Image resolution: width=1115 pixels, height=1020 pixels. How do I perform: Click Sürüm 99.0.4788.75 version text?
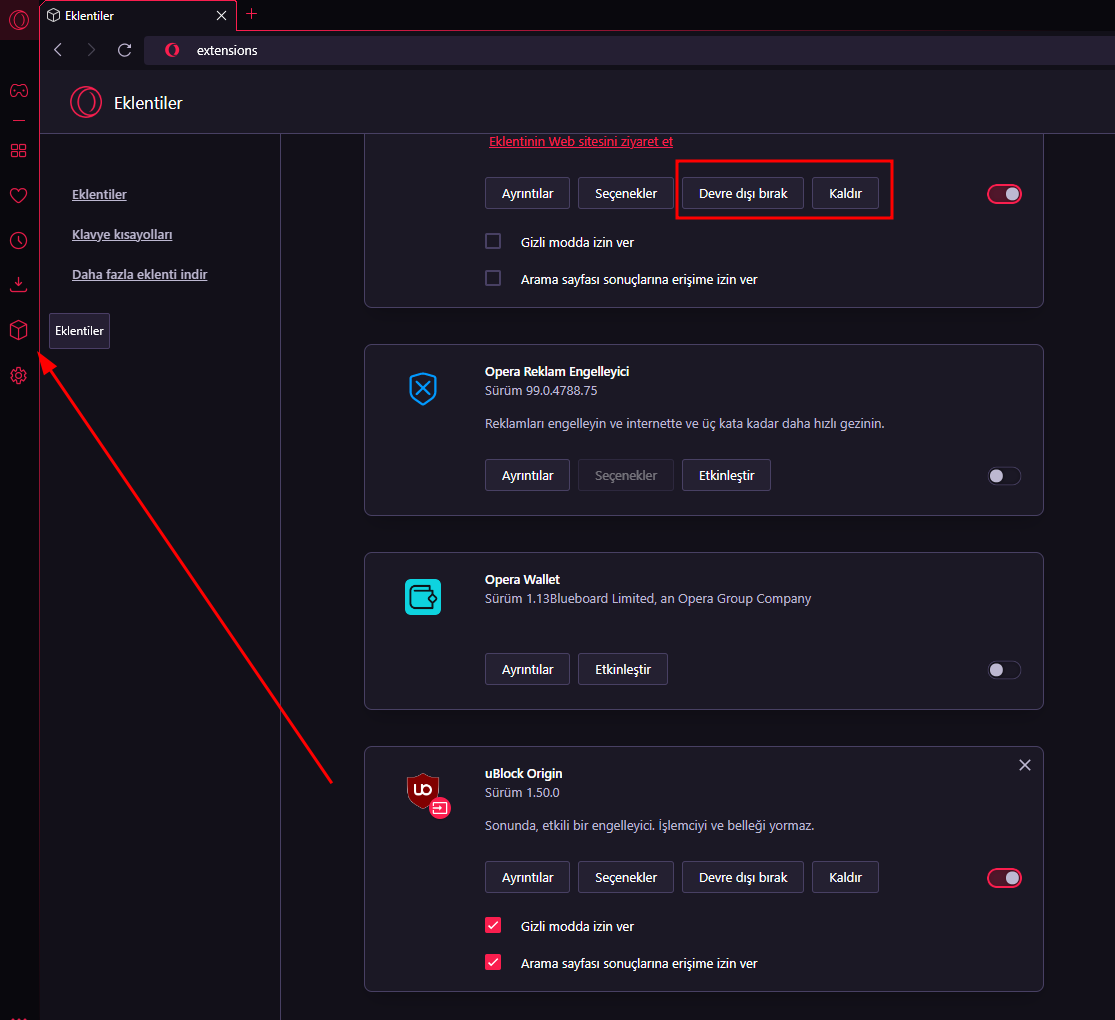540,391
